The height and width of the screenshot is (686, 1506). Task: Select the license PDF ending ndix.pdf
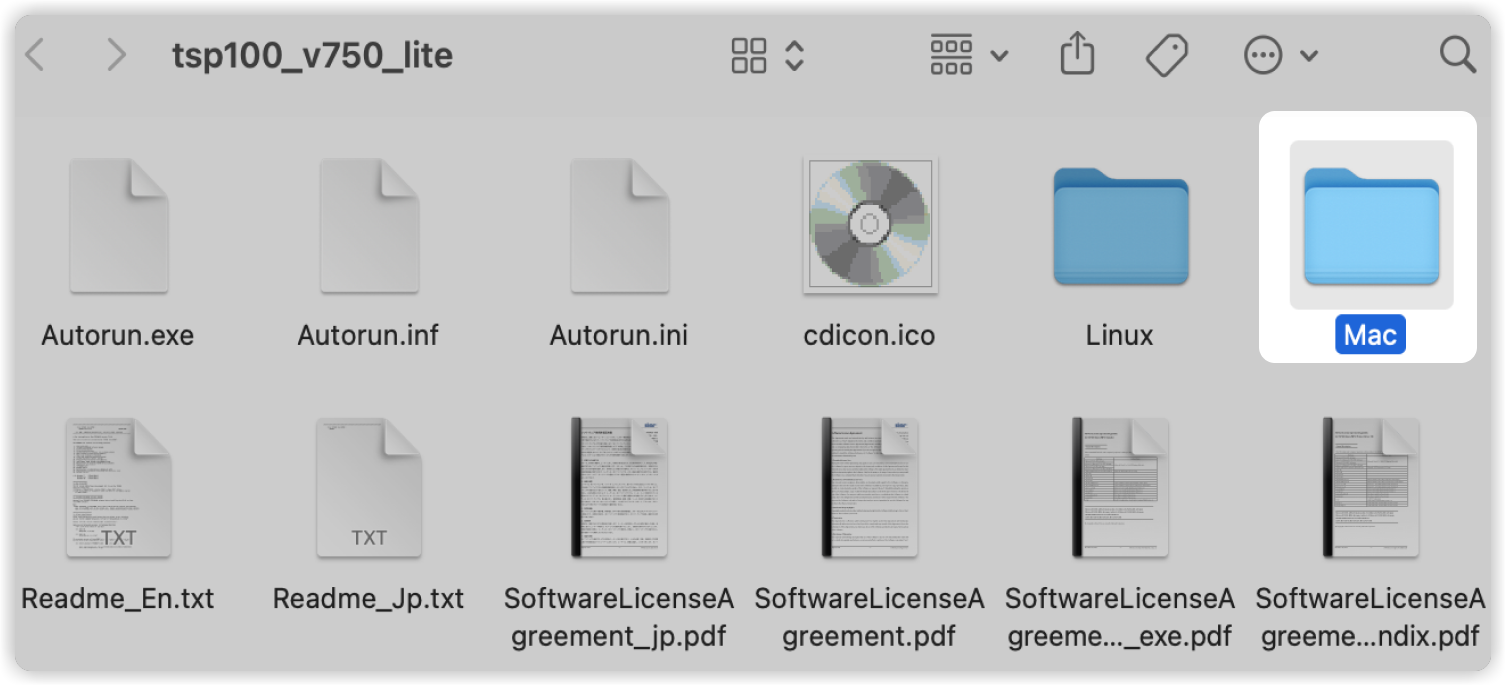point(1371,487)
